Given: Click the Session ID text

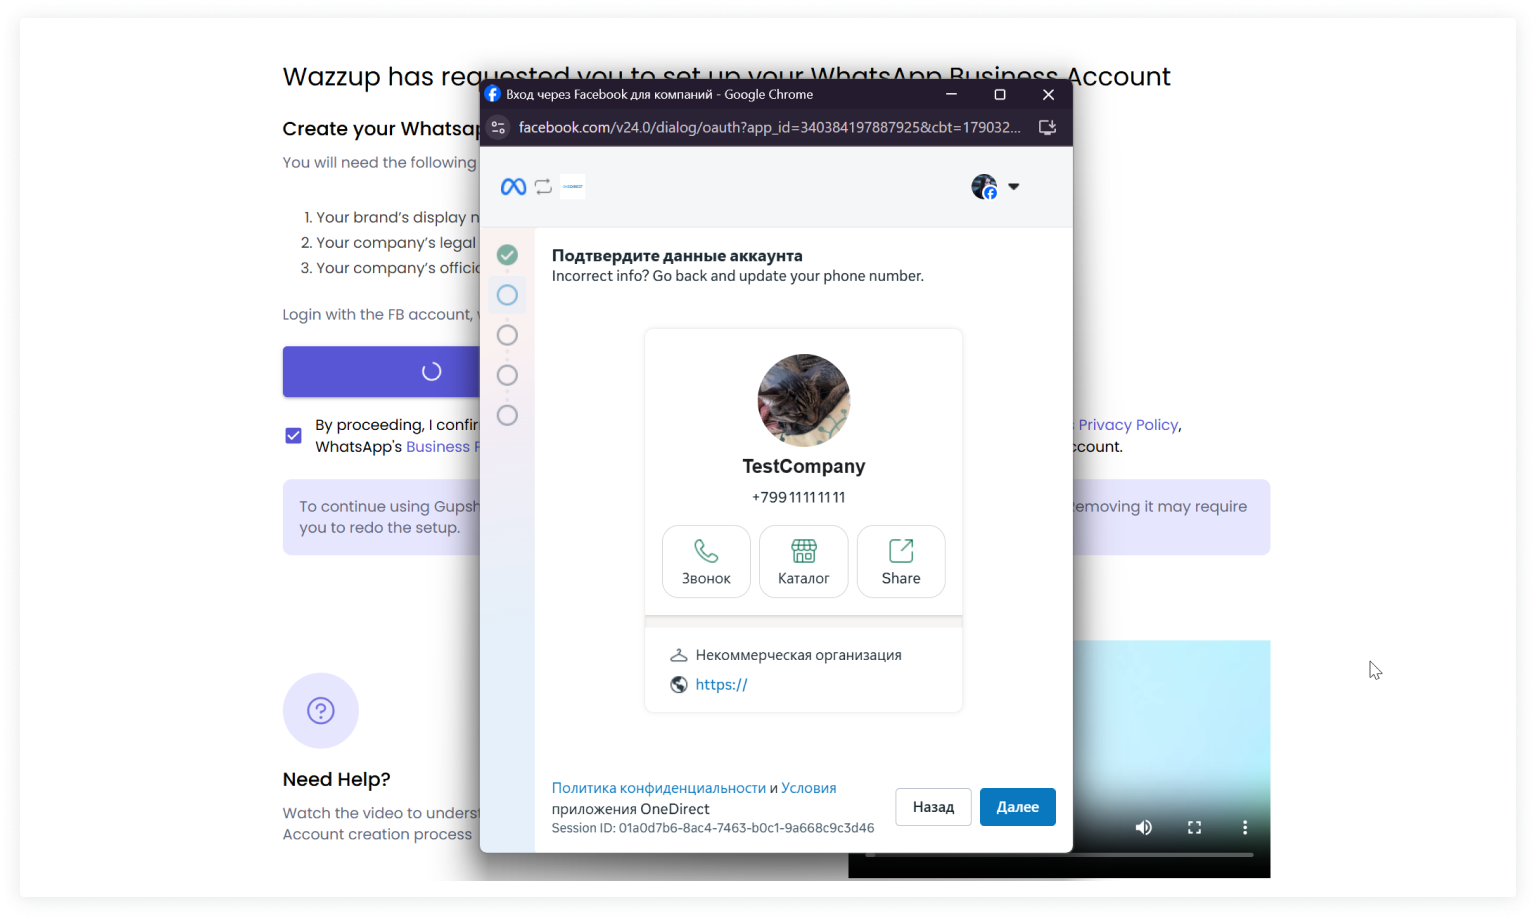Looking at the screenshot, I should click(x=713, y=828).
